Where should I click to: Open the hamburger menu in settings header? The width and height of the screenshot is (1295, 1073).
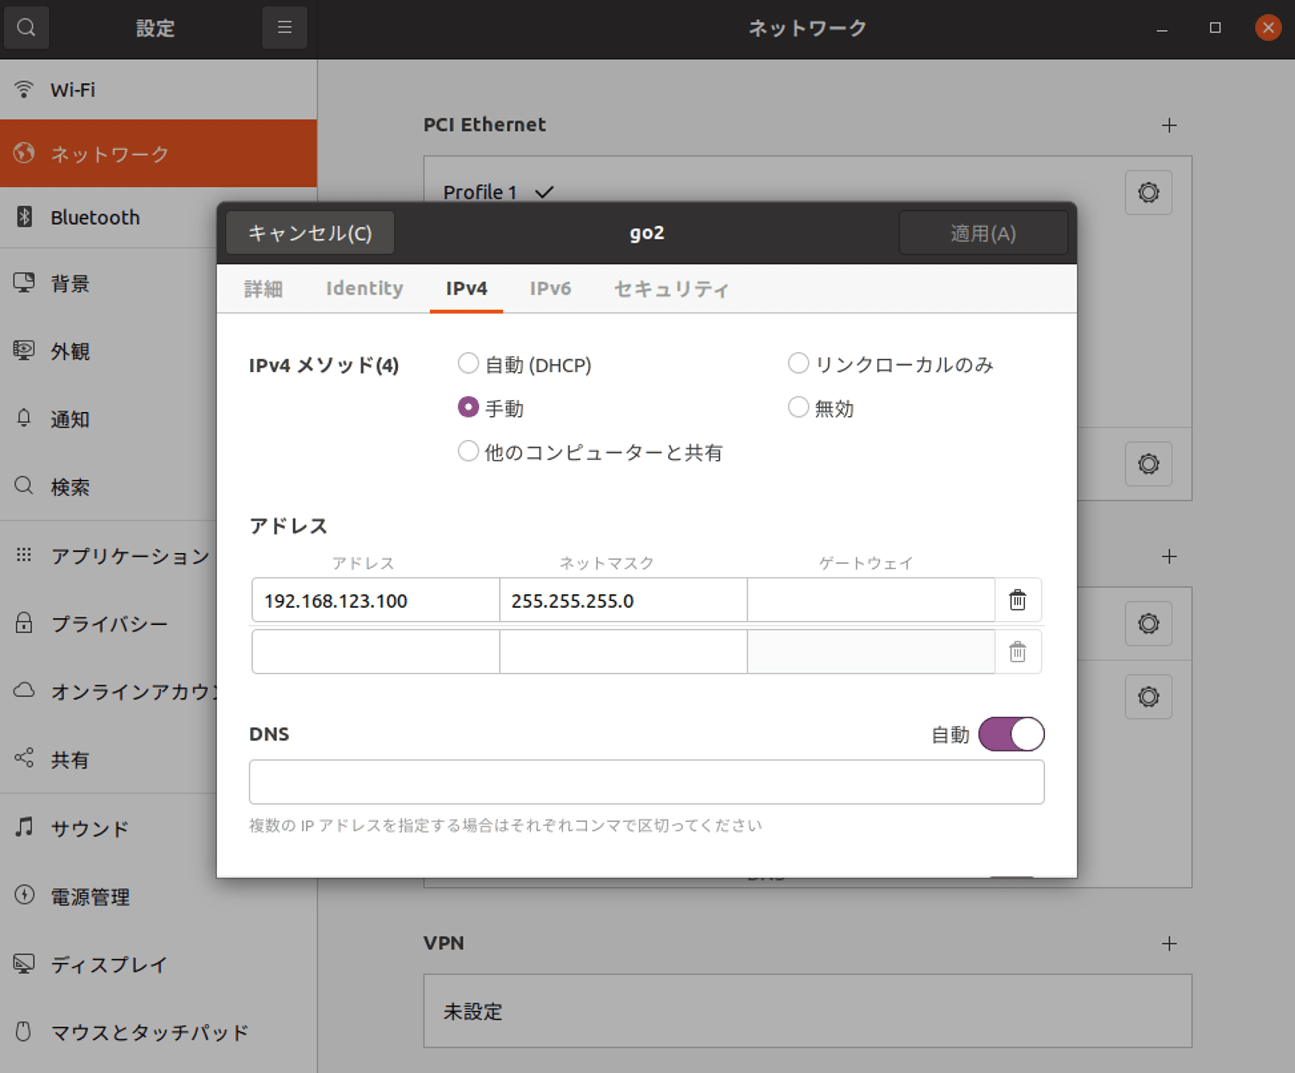tap(284, 28)
